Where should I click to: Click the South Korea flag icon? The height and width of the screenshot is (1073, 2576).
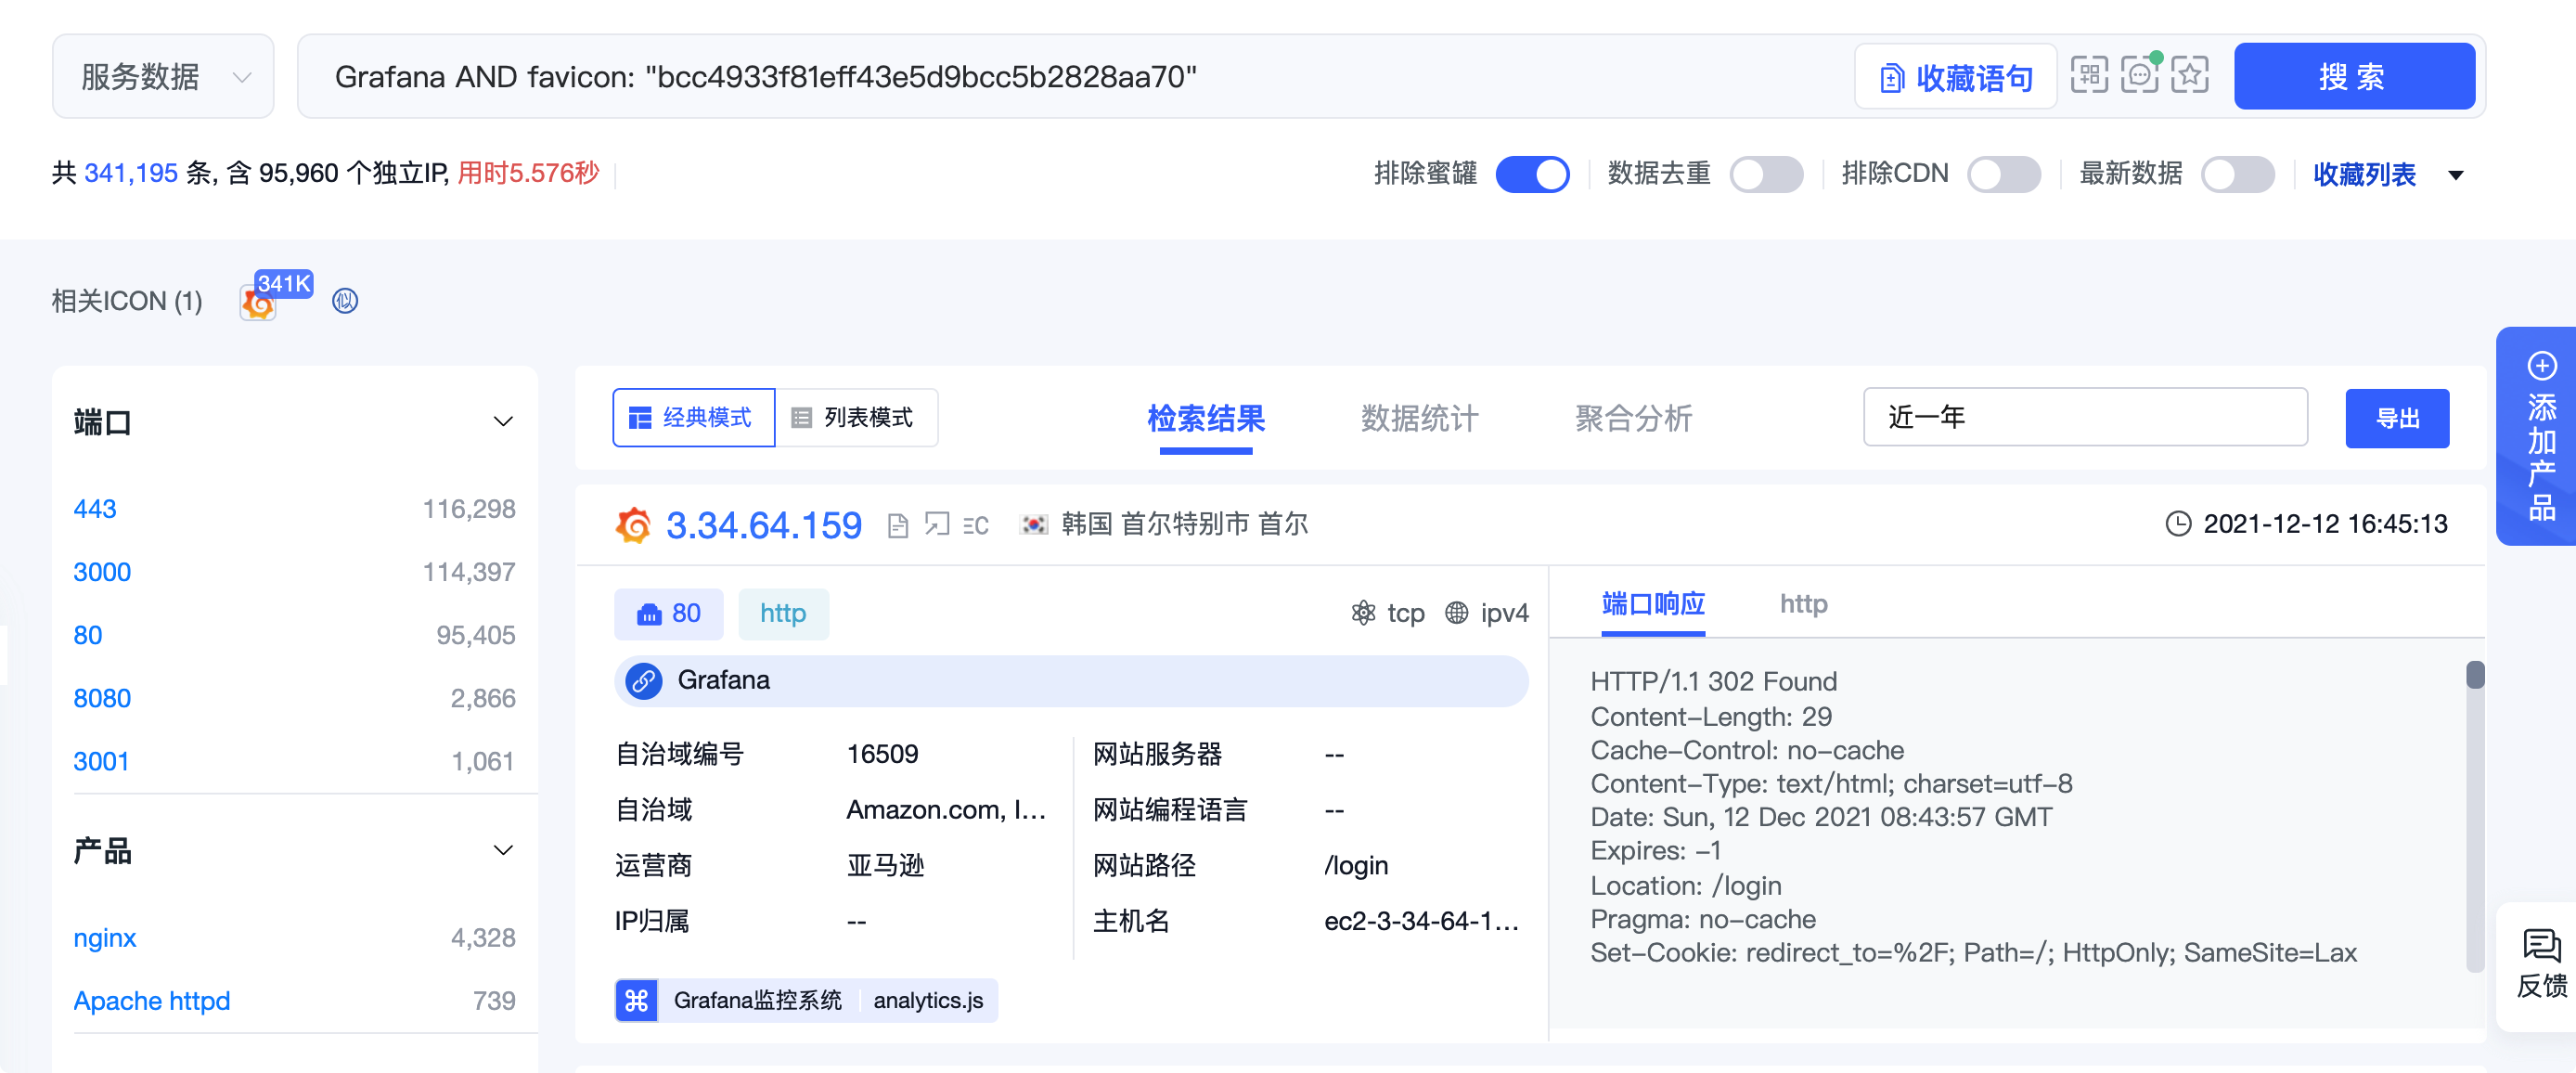[1034, 524]
